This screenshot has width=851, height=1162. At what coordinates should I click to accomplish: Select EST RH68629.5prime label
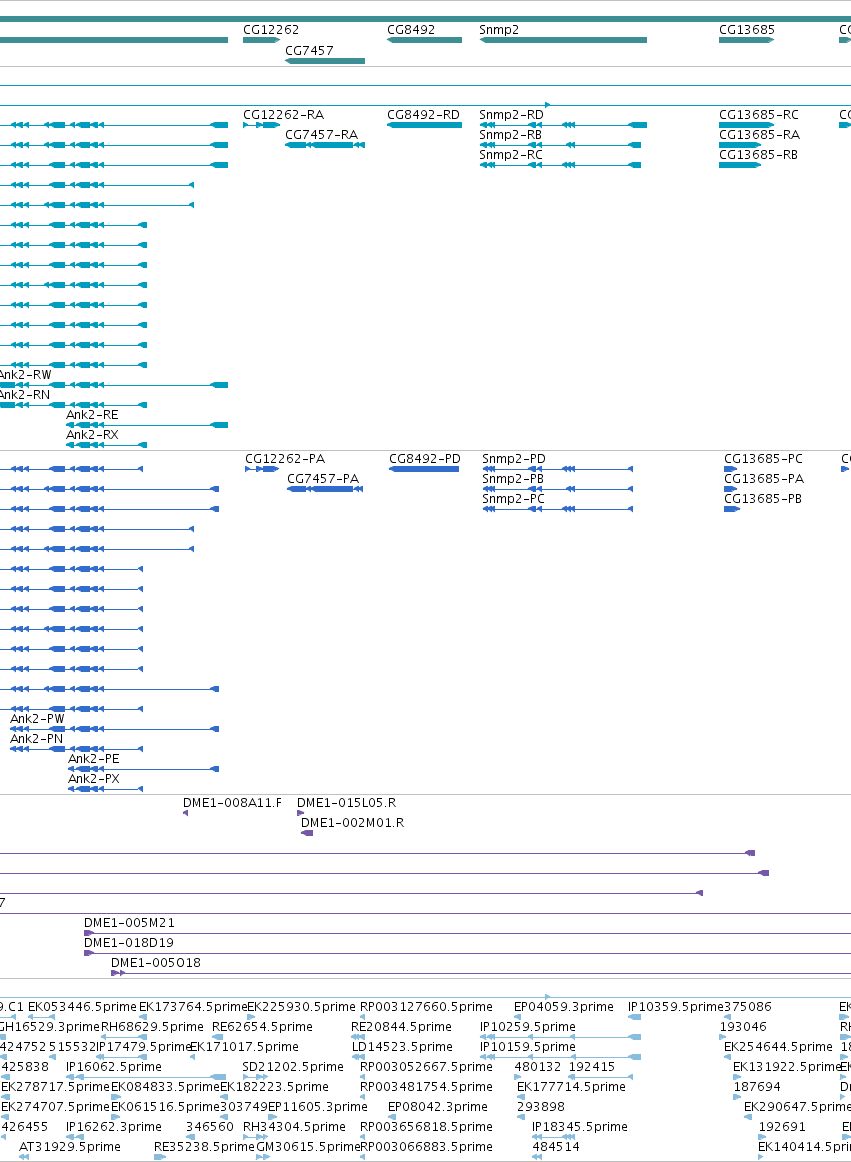click(x=152, y=1027)
